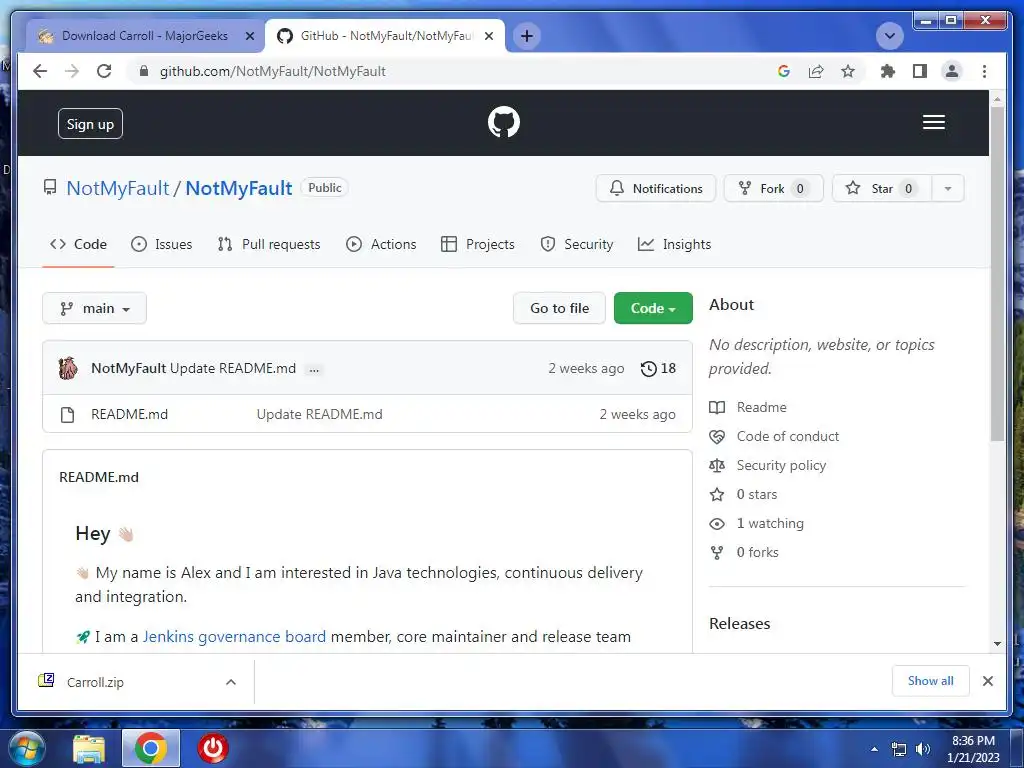Open the Actions tab
Screen dimensions: 1024x768
[x=381, y=244]
